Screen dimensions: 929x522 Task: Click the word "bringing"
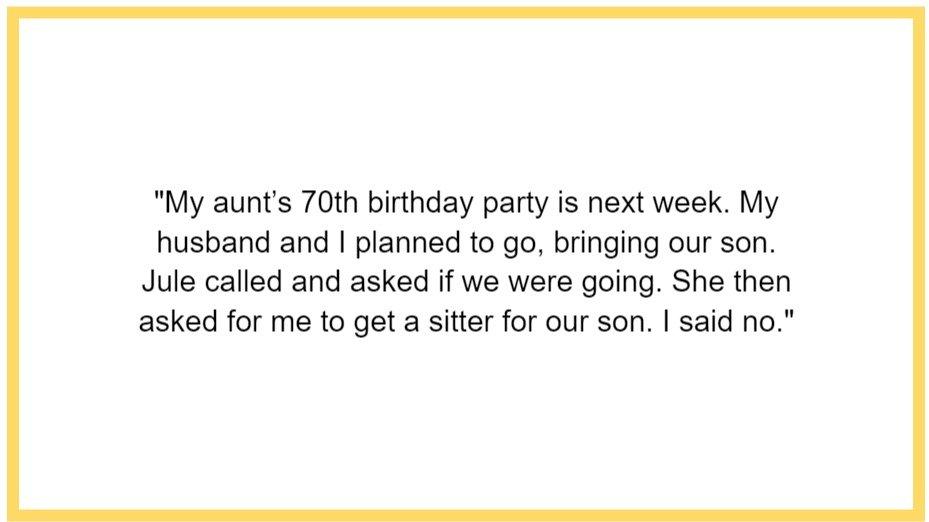[x=606, y=244]
